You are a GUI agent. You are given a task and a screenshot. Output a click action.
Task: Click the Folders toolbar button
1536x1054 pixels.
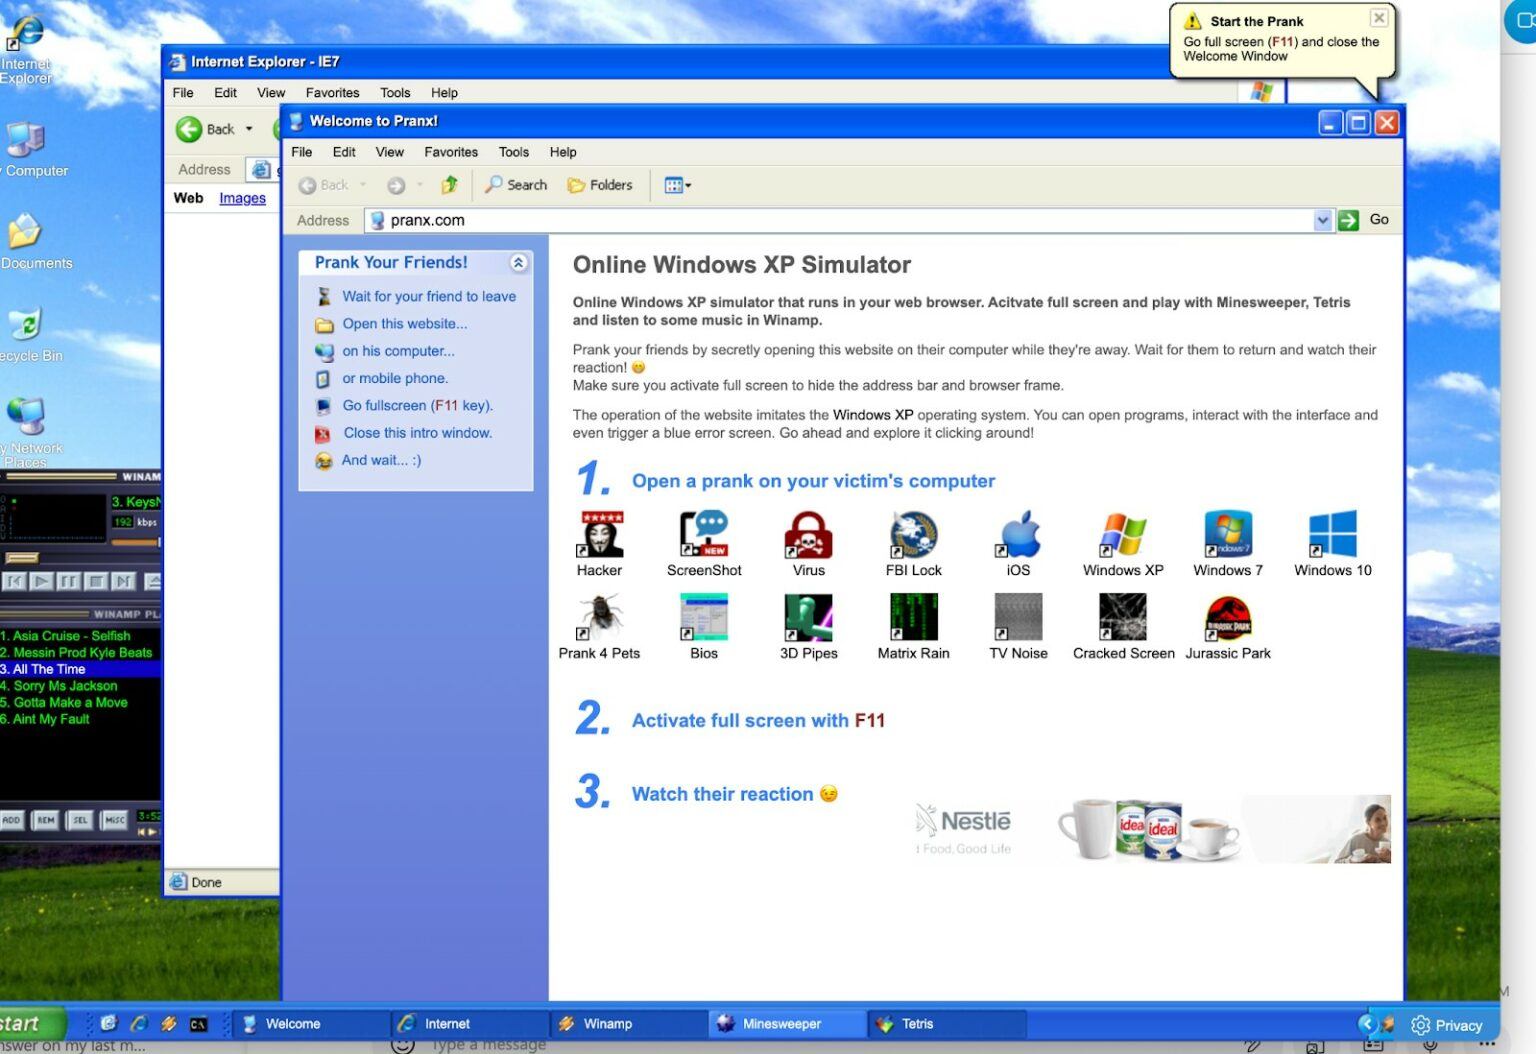pos(600,185)
